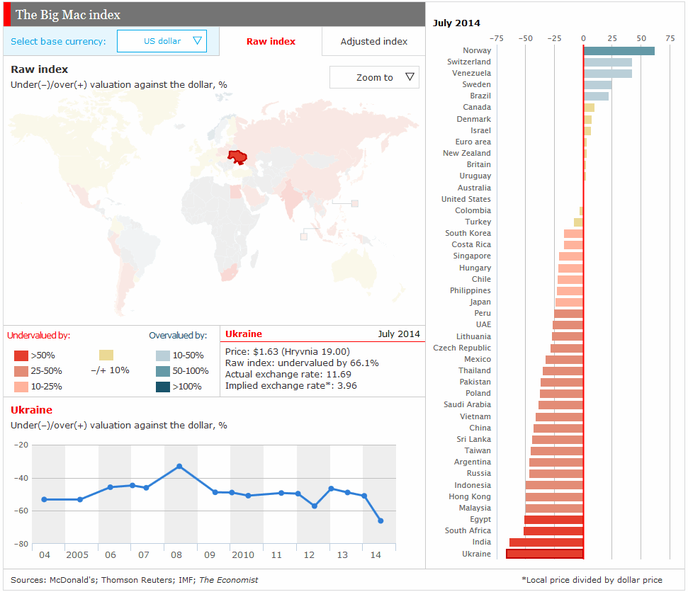The width and height of the screenshot is (688, 592).
Task: Click South Africa on the world map
Action: (x=229, y=273)
